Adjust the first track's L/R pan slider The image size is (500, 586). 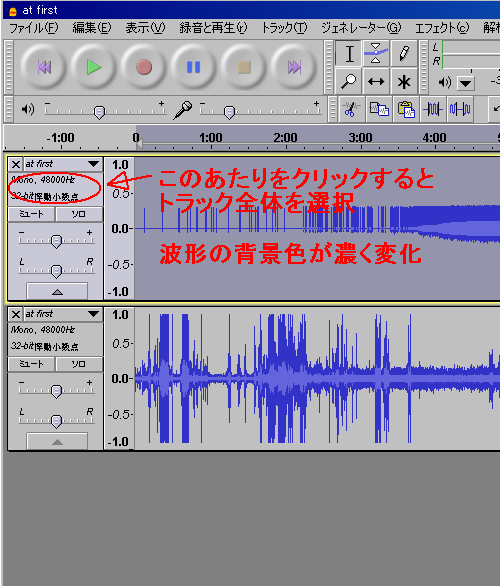[x=56, y=271]
